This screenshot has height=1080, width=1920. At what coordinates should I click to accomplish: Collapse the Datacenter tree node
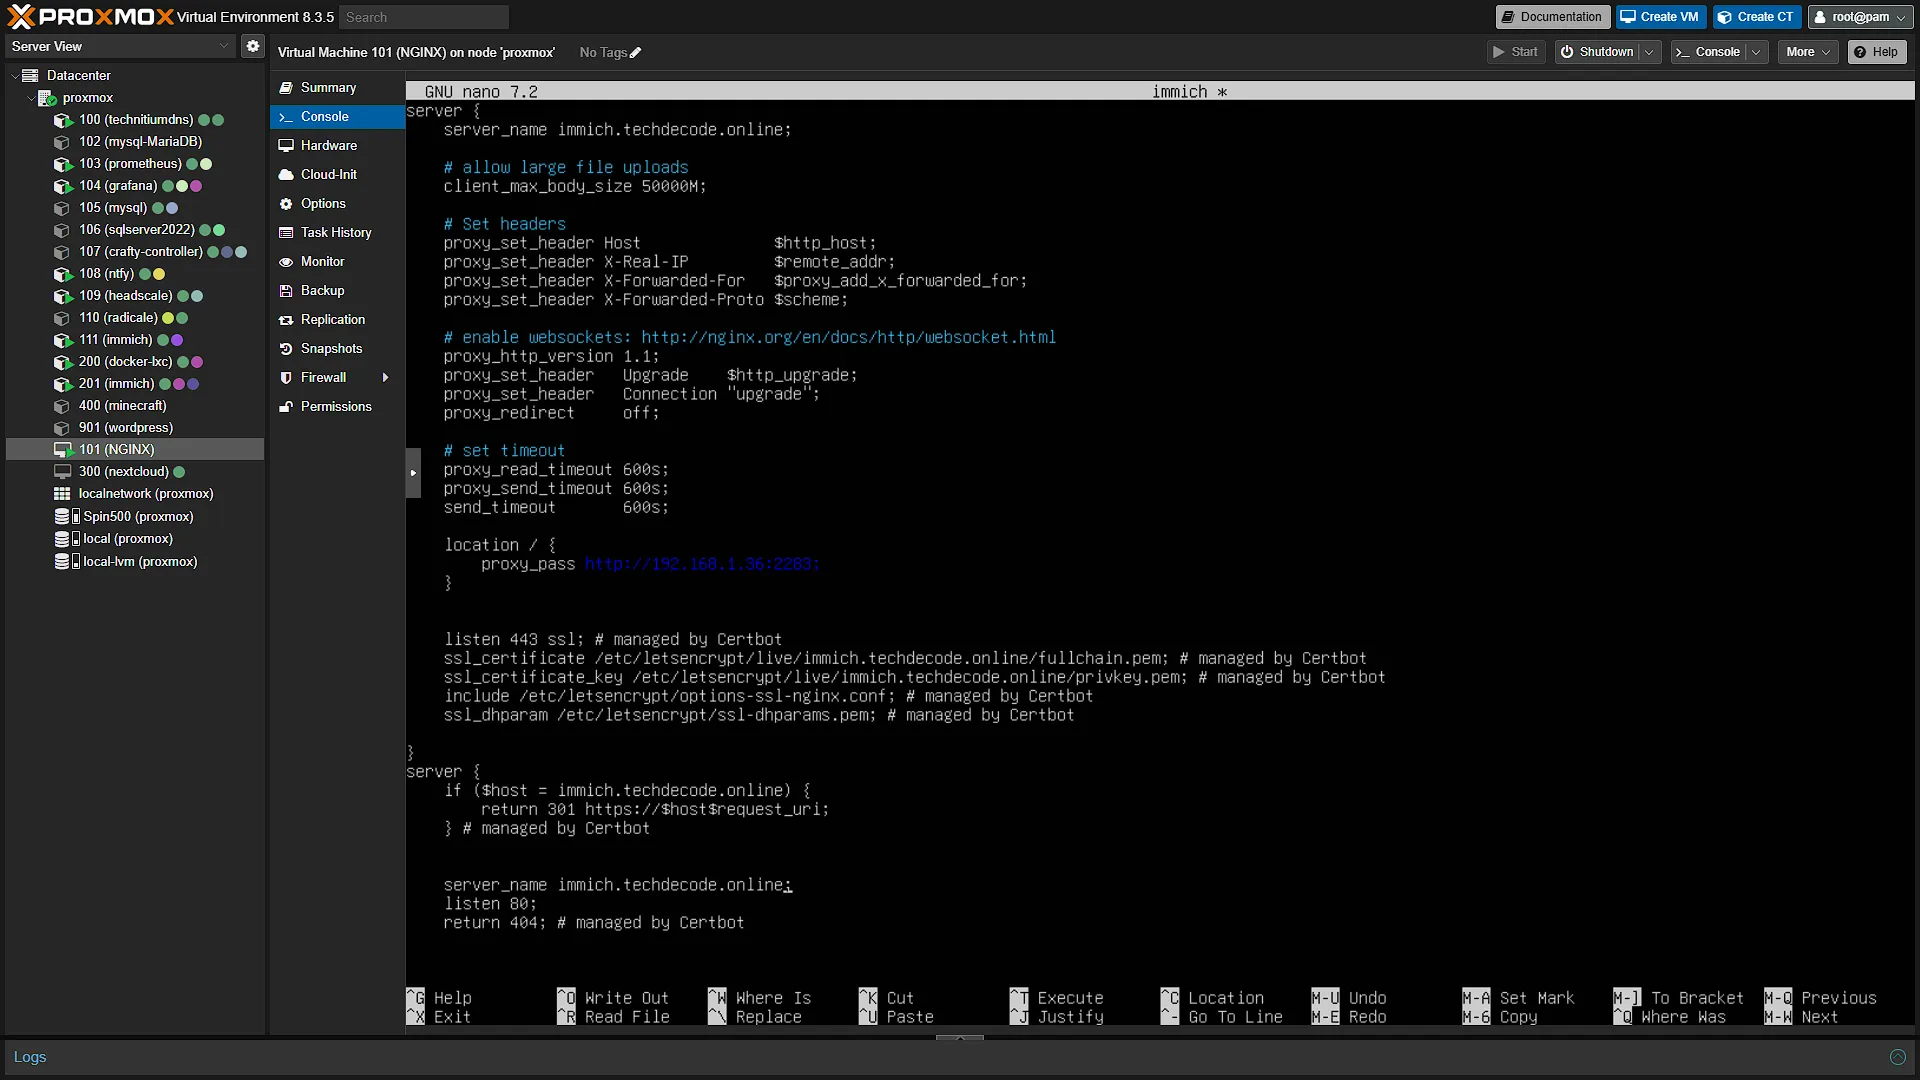coord(15,76)
